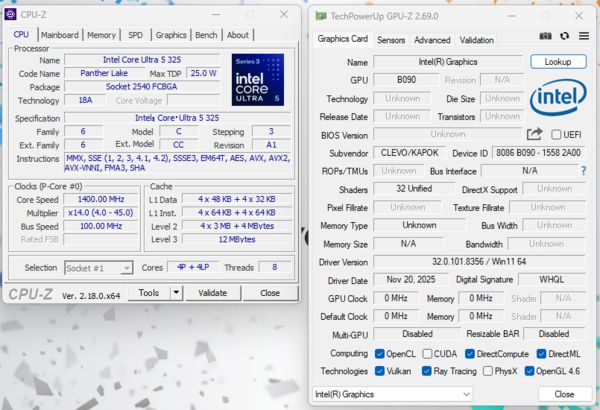Click the Threads value 8

274,267
